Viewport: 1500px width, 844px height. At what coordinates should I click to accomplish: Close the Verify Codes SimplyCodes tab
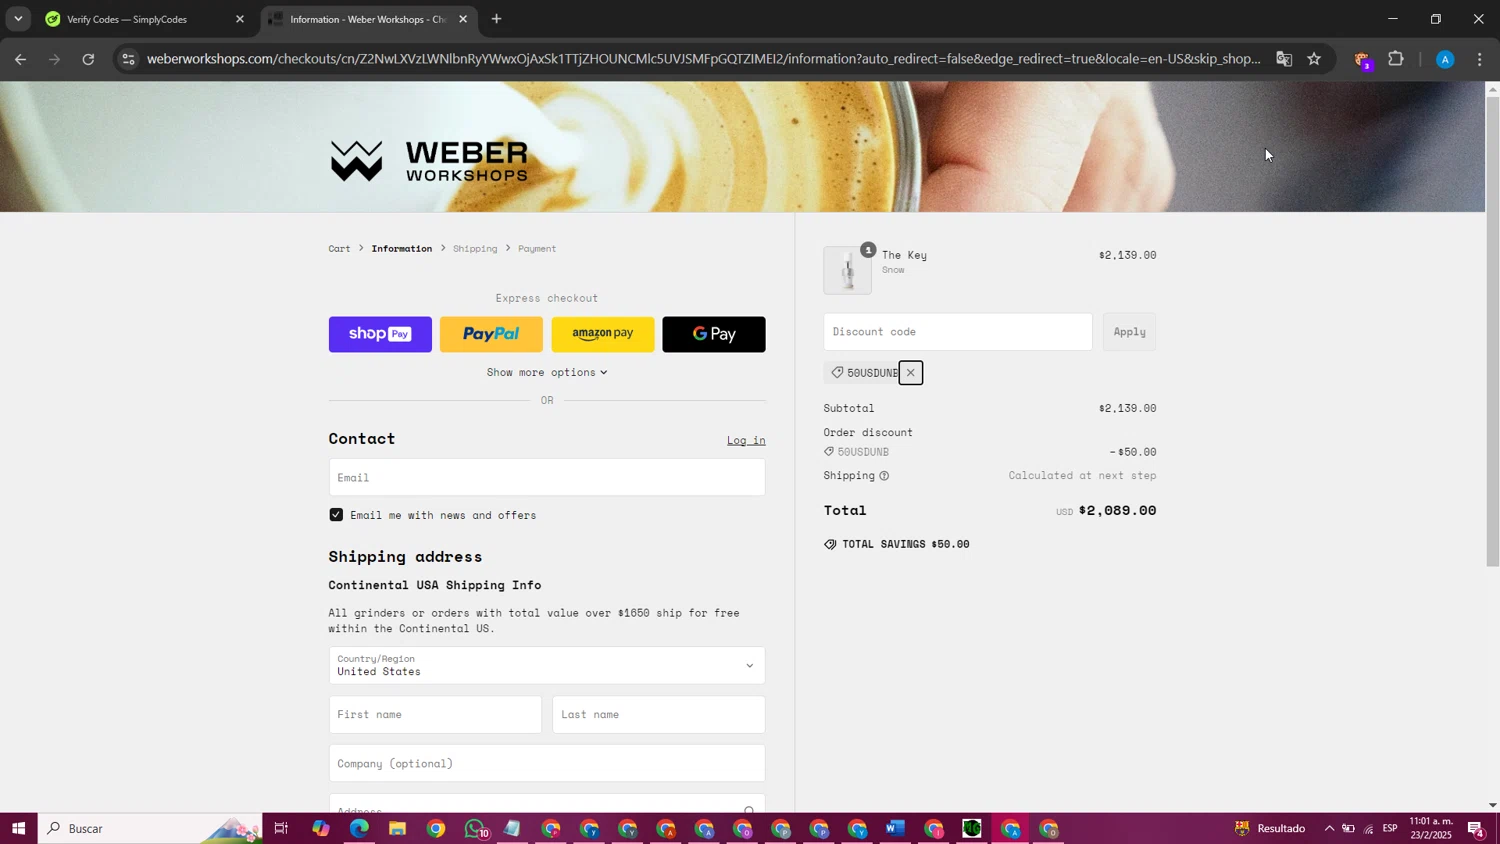[x=240, y=19]
